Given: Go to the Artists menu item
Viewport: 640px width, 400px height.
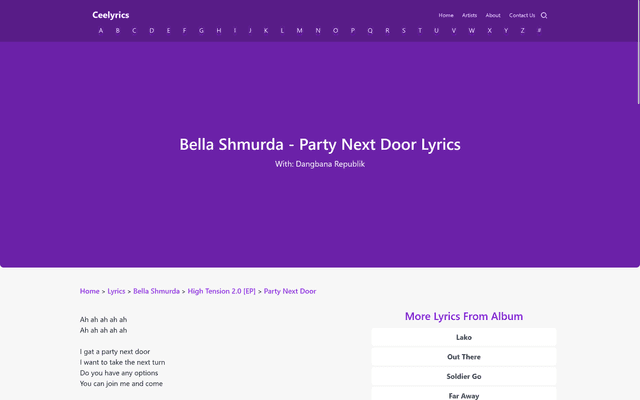Looking at the screenshot, I should [x=469, y=15].
